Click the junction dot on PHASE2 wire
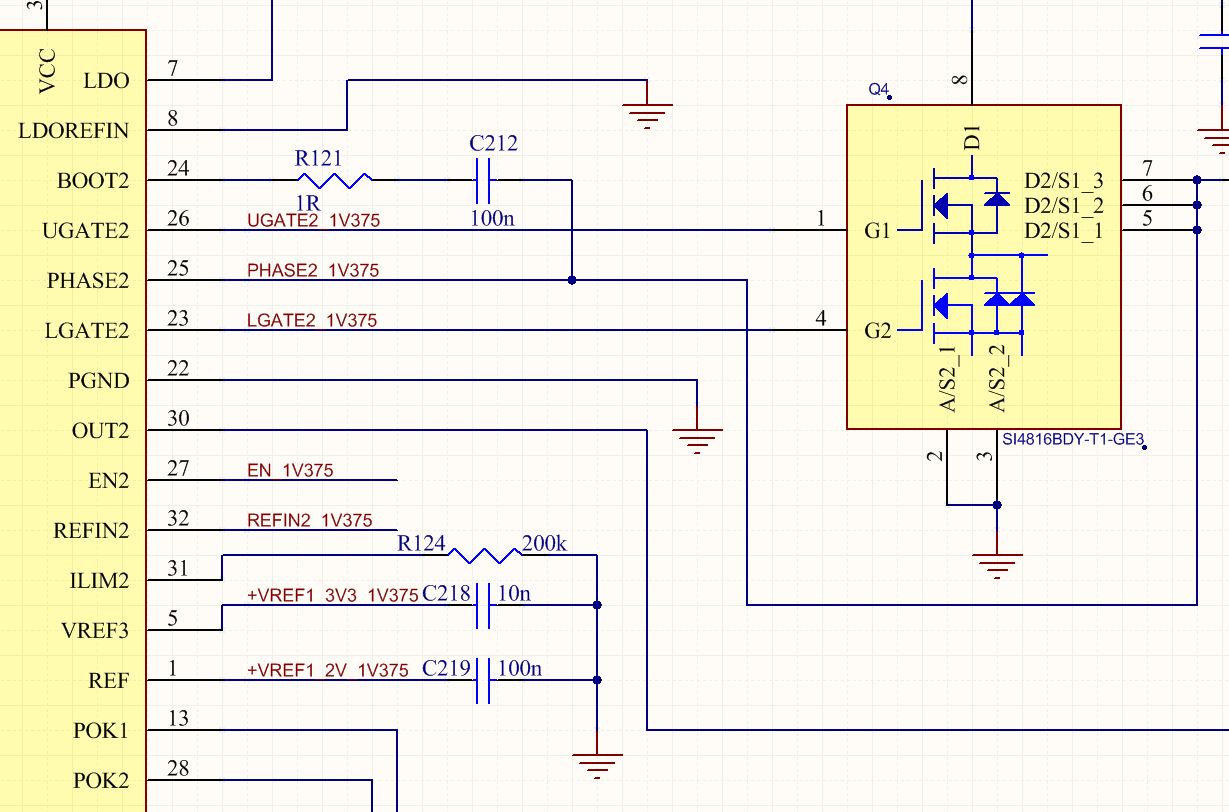This screenshot has width=1229, height=812. tap(572, 280)
